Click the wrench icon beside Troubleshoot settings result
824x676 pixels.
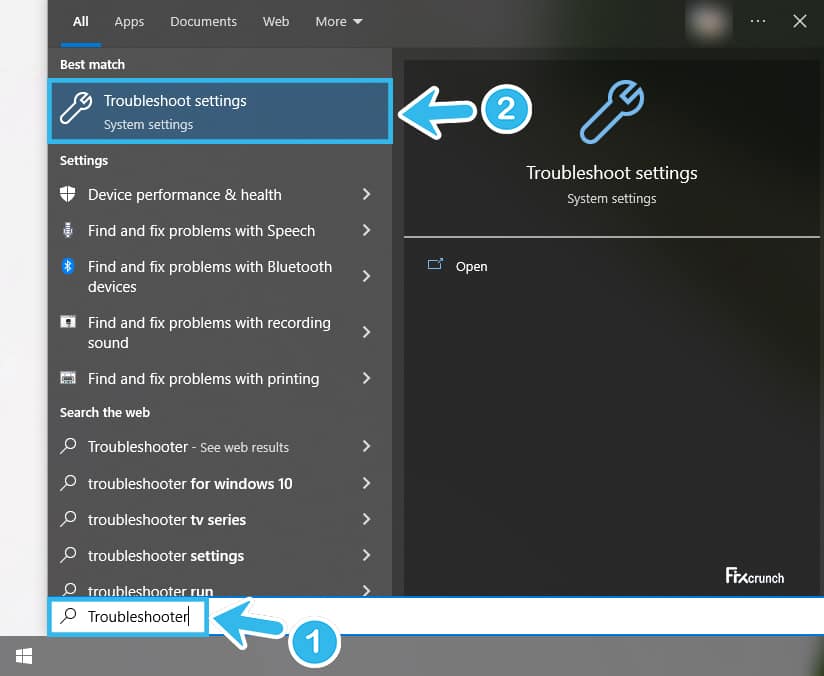coord(76,108)
